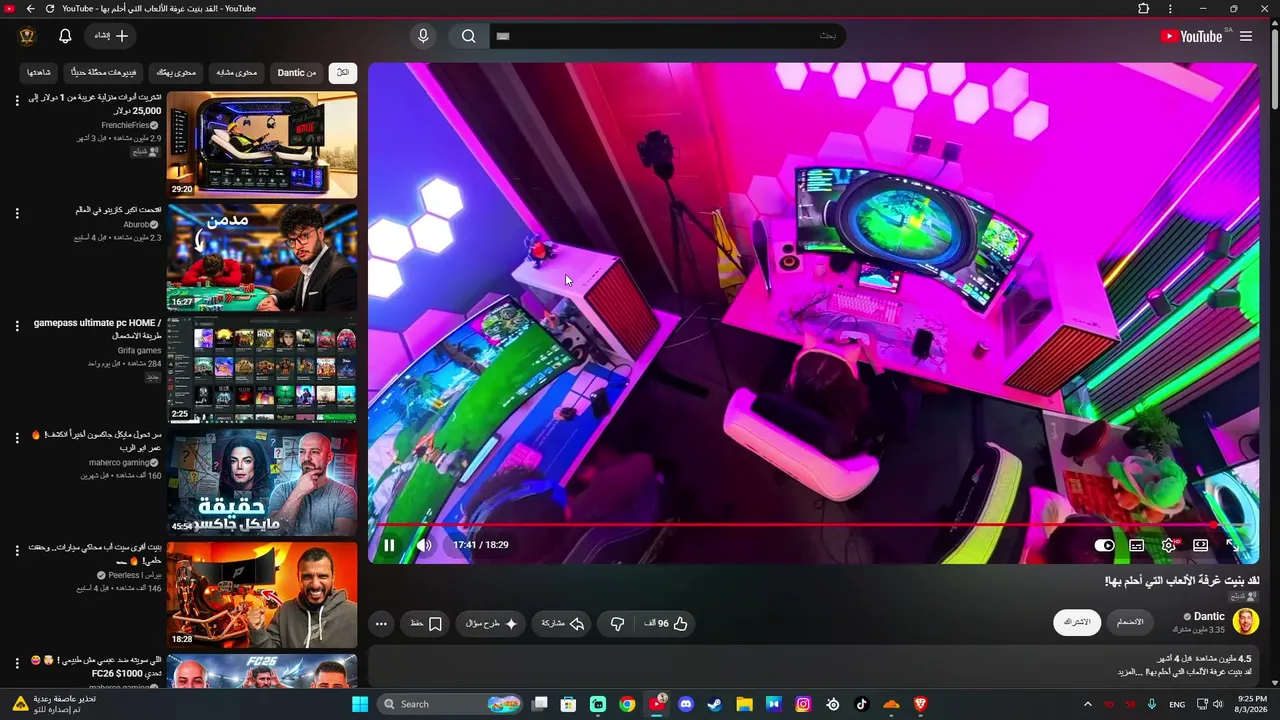Open the Aburob casino video thumbnail 16:27

coord(262,258)
